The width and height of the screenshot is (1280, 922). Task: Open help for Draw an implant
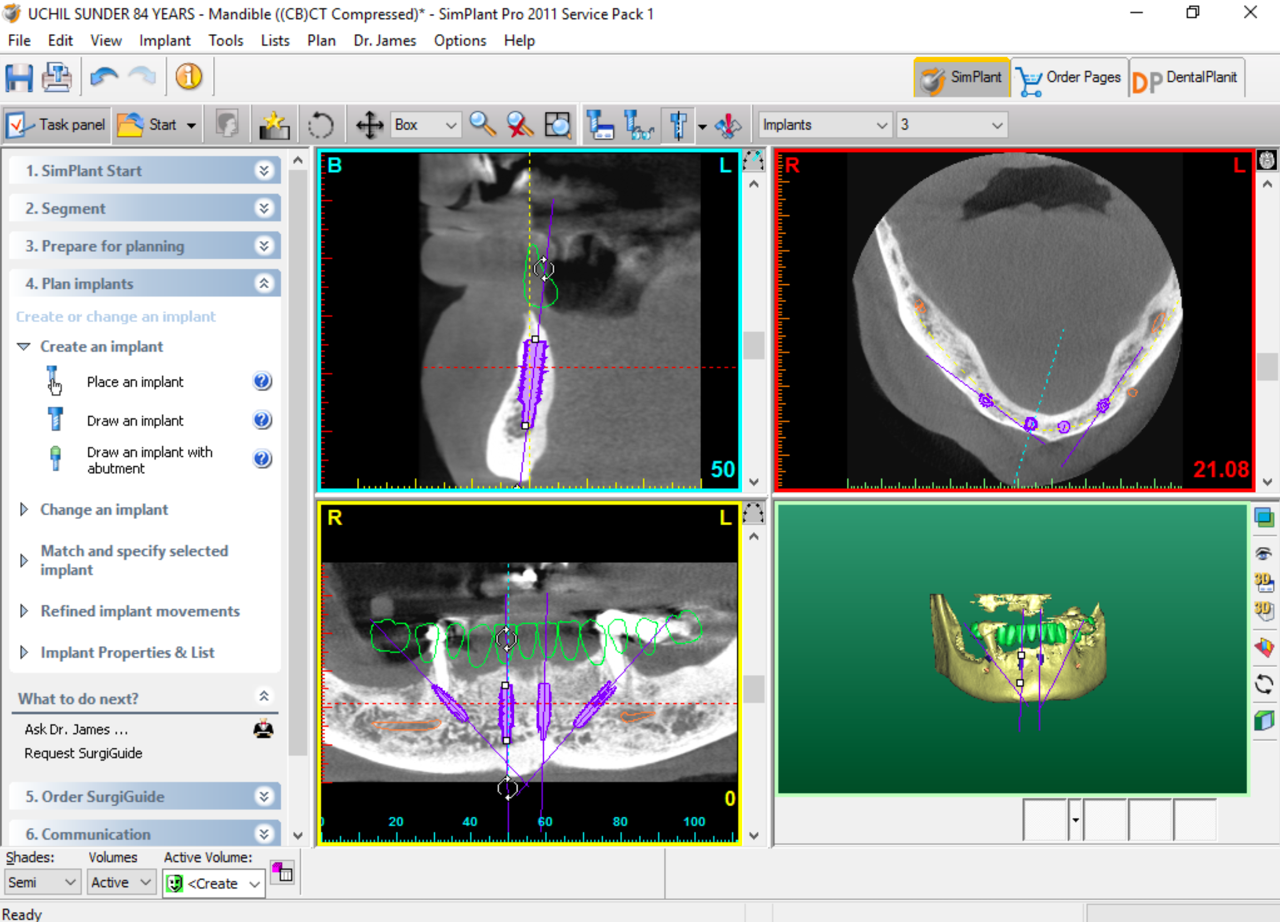point(262,420)
